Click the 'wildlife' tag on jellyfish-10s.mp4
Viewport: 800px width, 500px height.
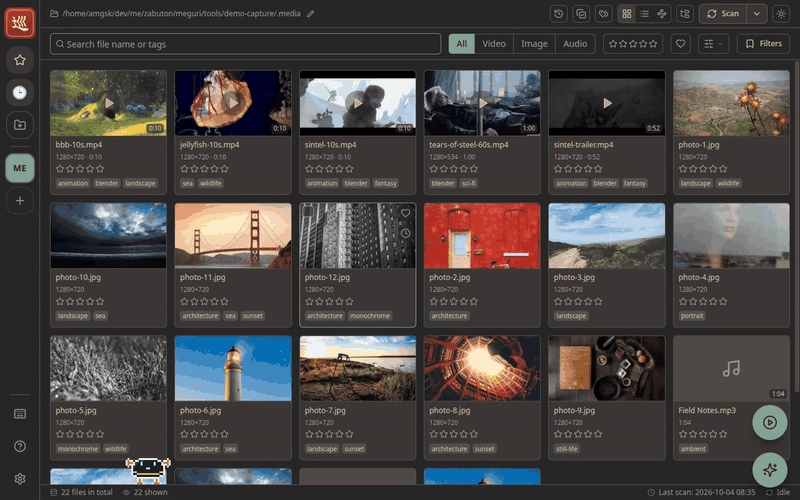(x=211, y=183)
